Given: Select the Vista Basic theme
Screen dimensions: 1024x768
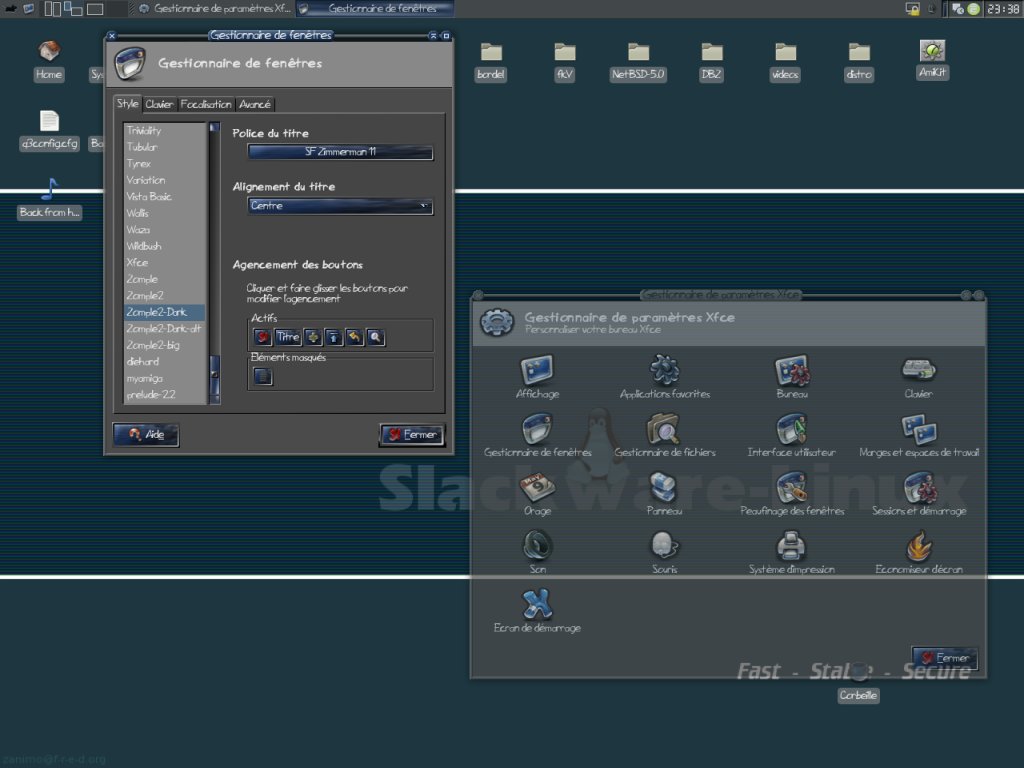Looking at the screenshot, I should pyautogui.click(x=165, y=197).
